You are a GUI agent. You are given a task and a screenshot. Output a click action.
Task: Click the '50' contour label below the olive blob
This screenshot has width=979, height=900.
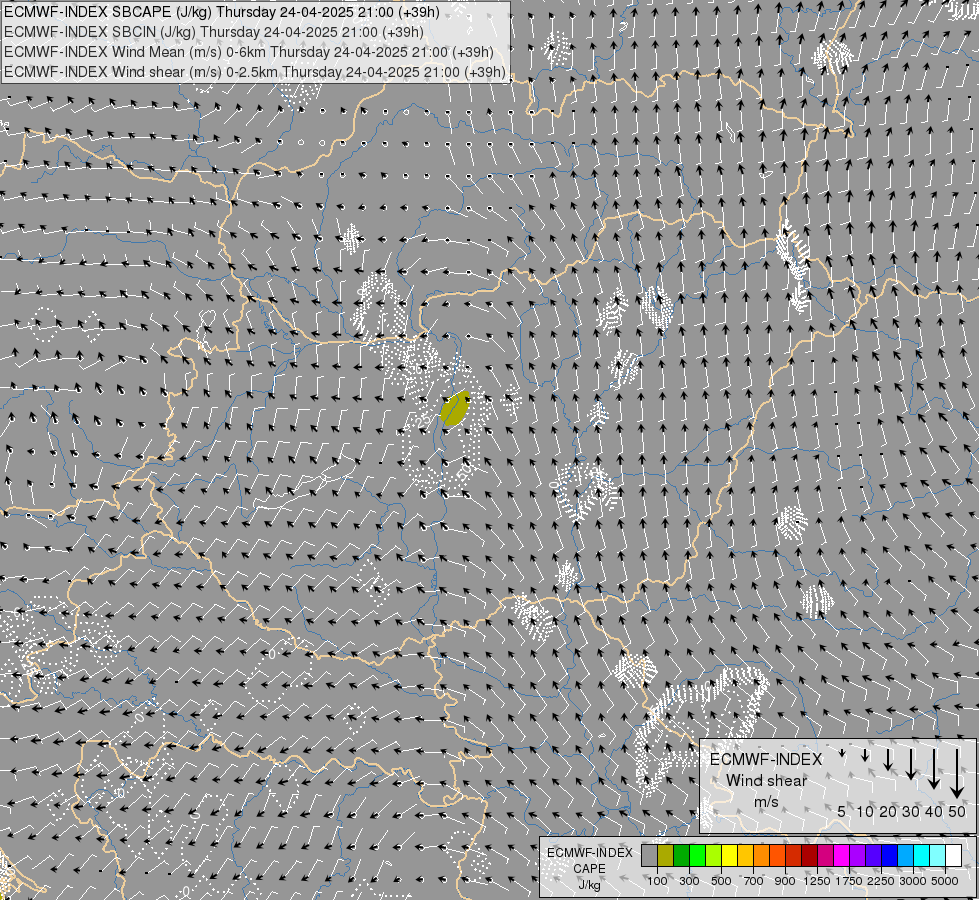click(463, 472)
